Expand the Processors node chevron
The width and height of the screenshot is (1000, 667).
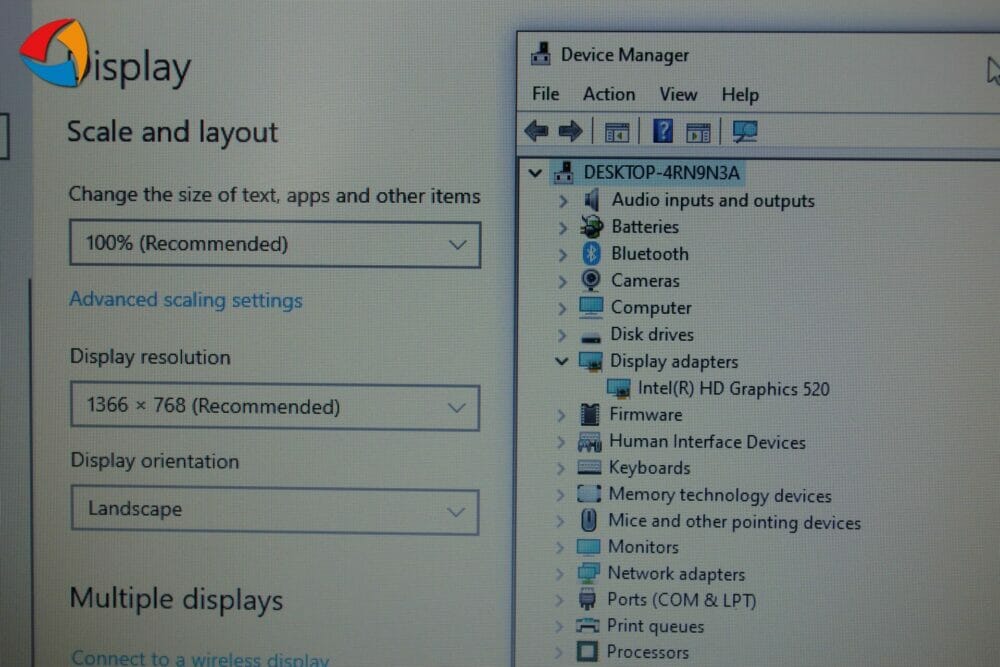[559, 652]
